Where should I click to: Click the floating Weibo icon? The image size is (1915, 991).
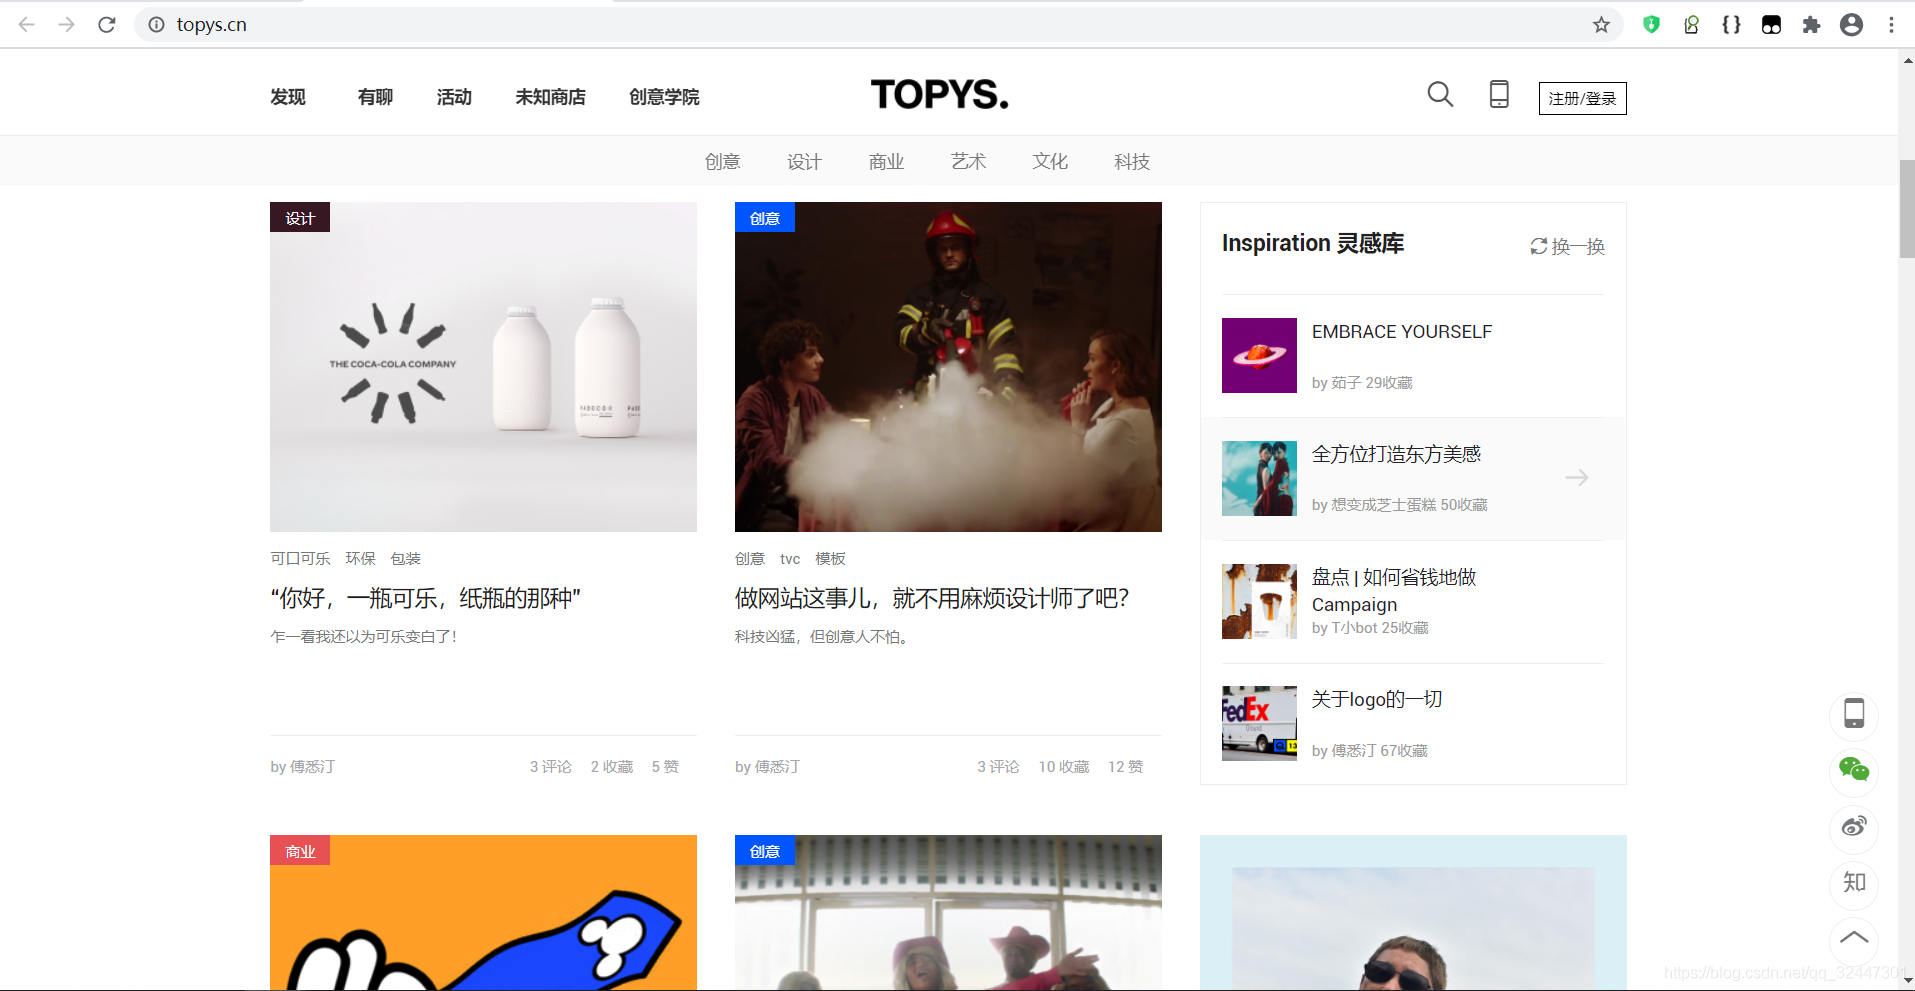tap(1854, 827)
